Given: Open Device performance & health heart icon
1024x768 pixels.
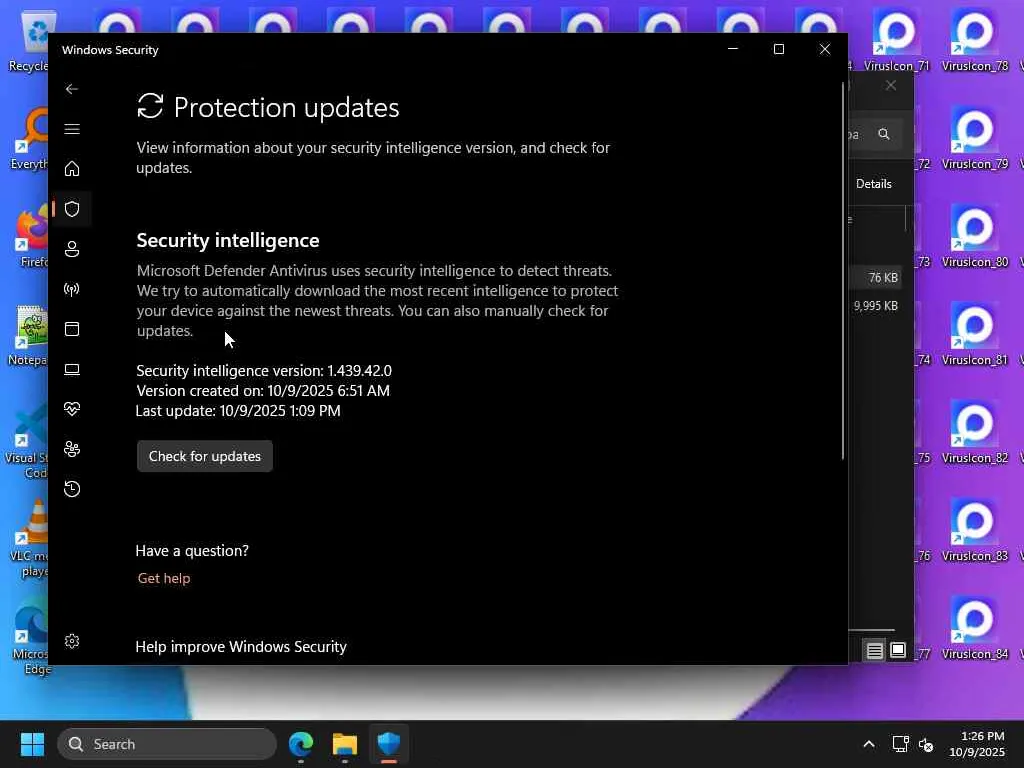Looking at the screenshot, I should point(72,409).
